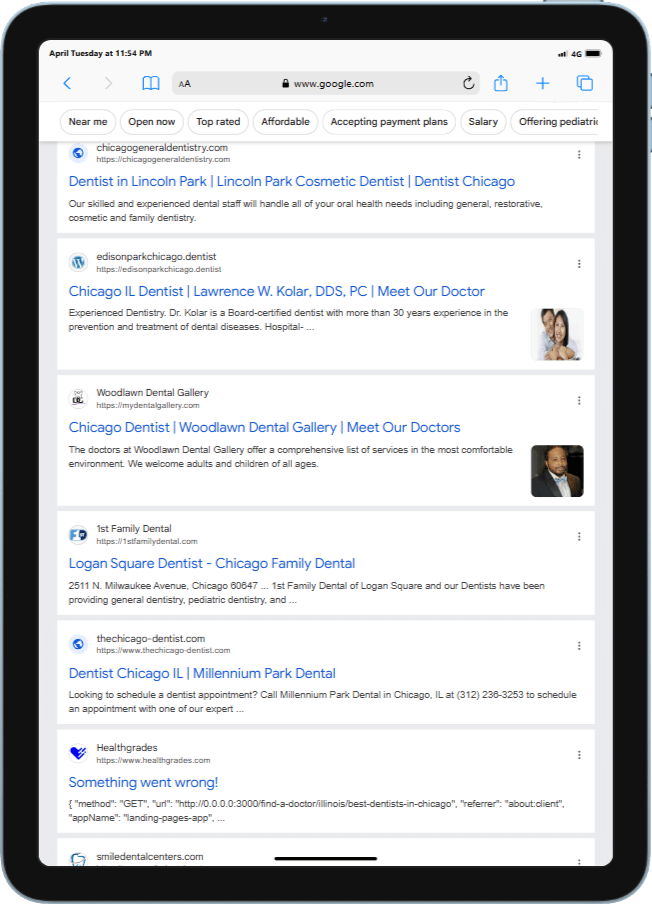Click the https://www.healthgrades.com URL text
The width and height of the screenshot is (652, 904).
(153, 760)
